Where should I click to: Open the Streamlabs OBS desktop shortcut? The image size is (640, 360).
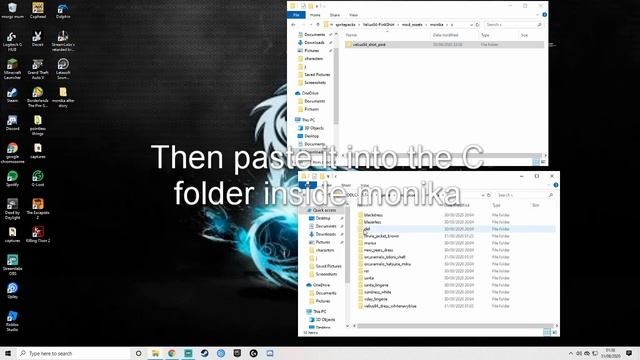(x=12, y=264)
